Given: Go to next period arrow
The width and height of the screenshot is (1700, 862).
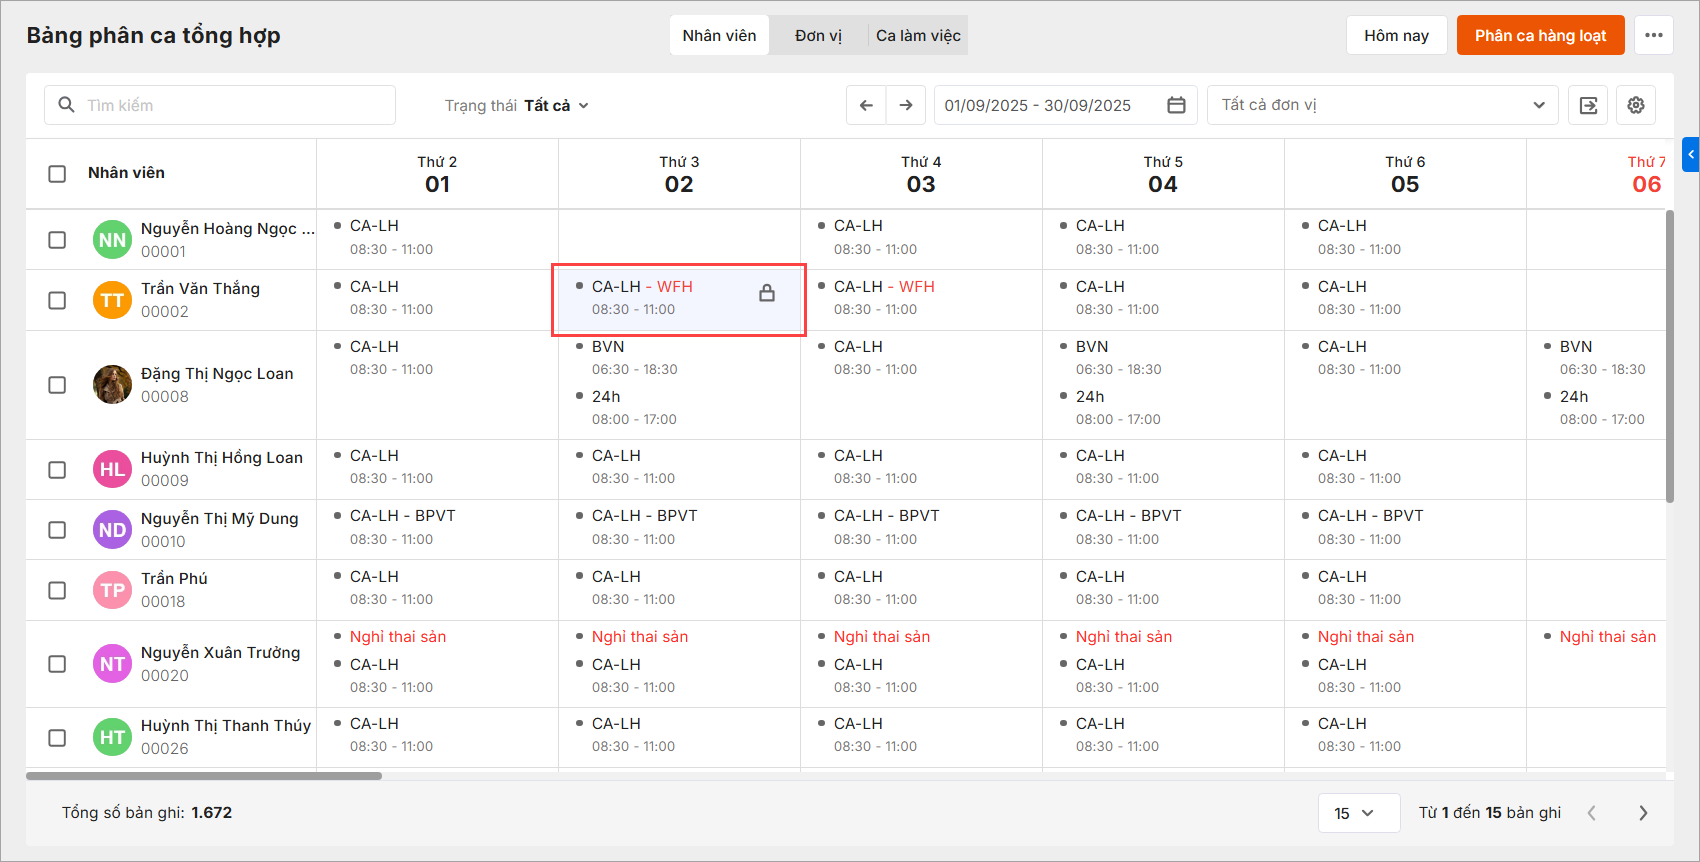Looking at the screenshot, I should click(x=906, y=105).
